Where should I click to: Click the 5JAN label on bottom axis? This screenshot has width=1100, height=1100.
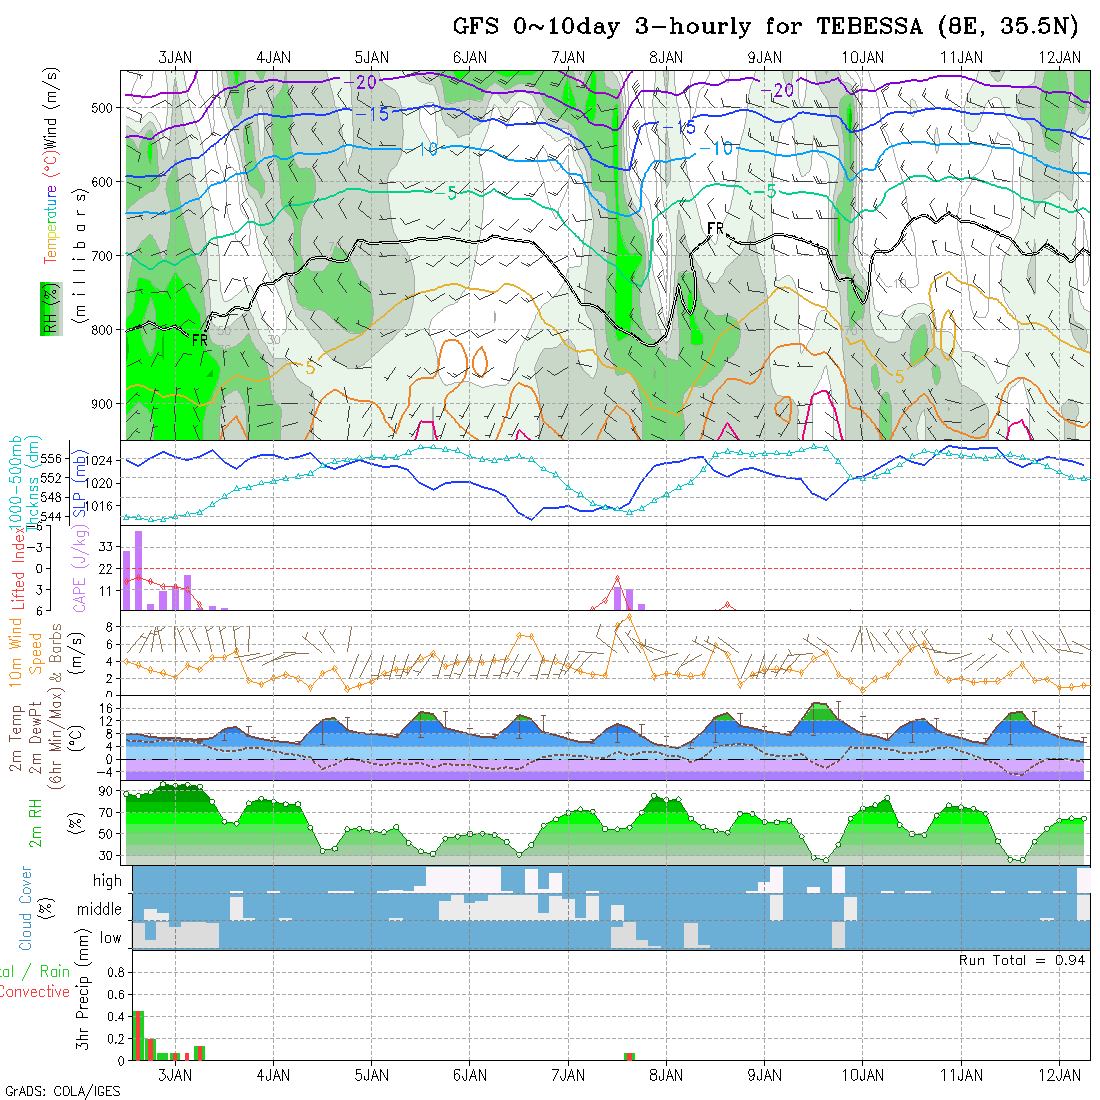coord(371,1075)
